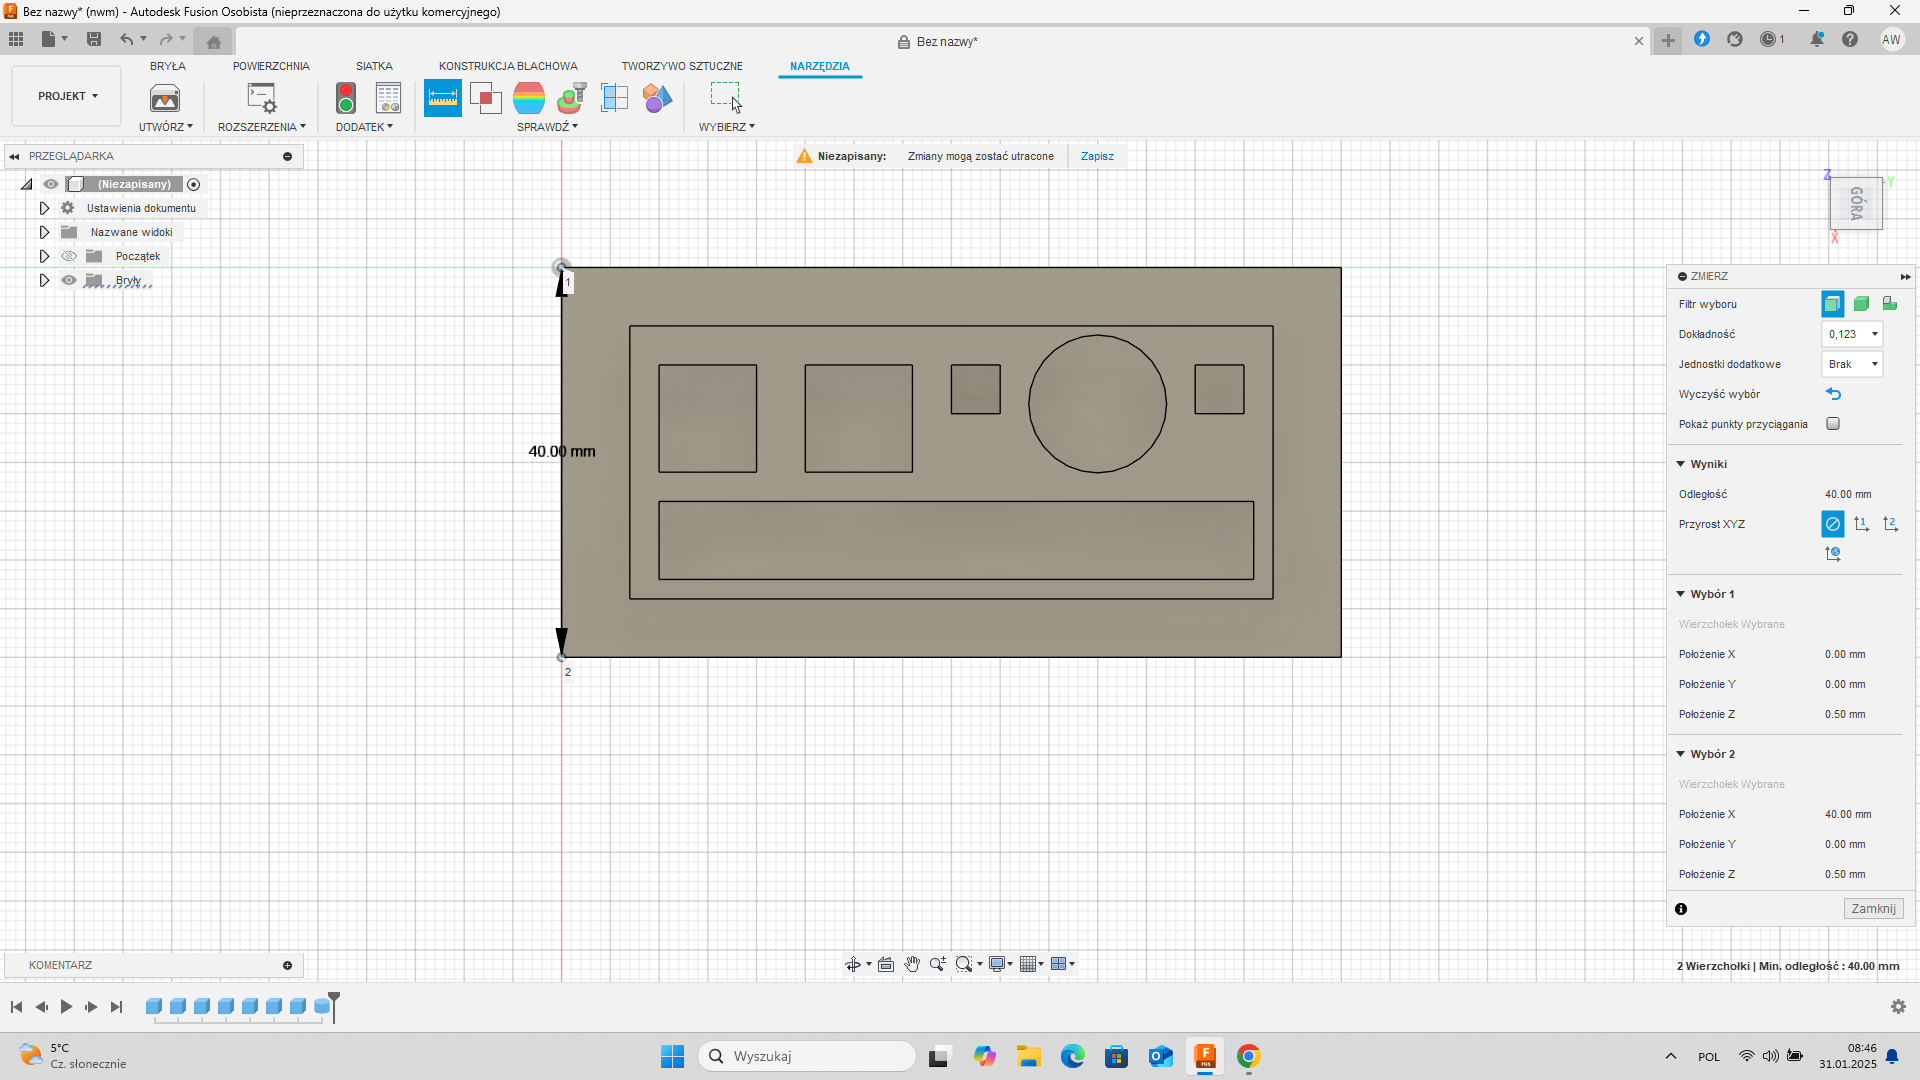Click the Add-ins traffic light icon
The height and width of the screenshot is (1080, 1920).
(x=346, y=98)
